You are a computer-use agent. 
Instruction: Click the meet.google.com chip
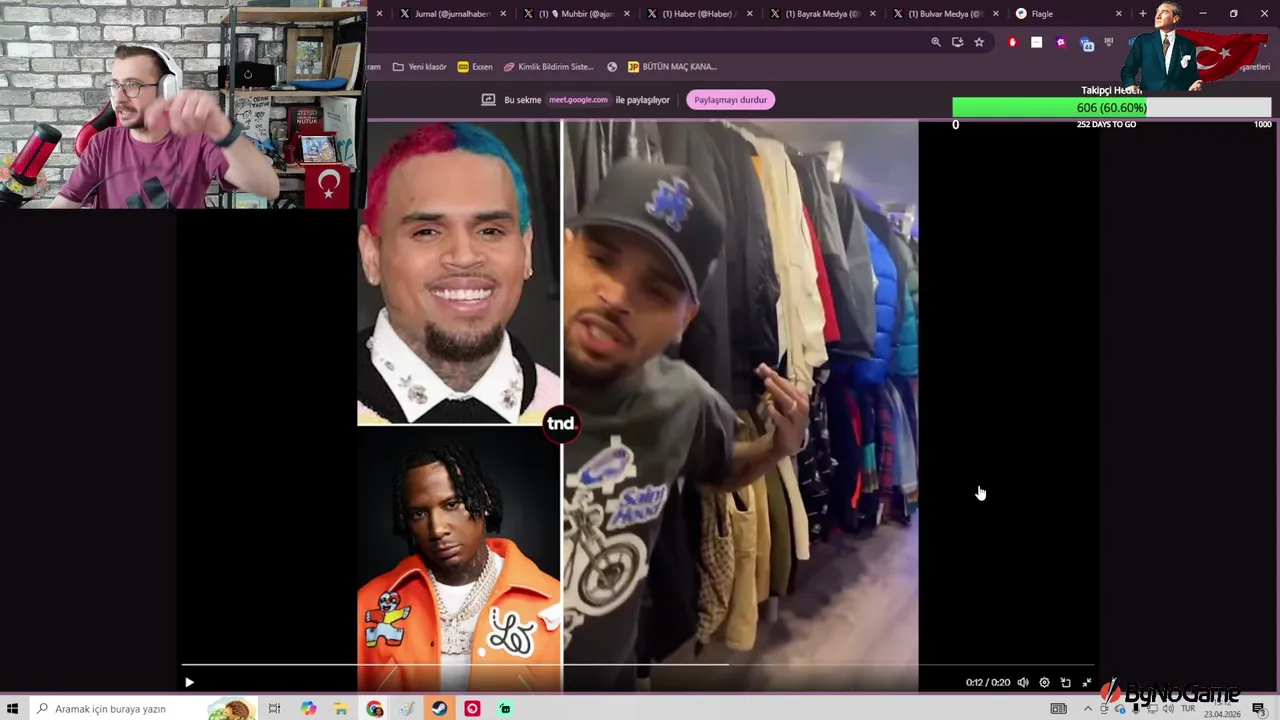tap(578, 100)
